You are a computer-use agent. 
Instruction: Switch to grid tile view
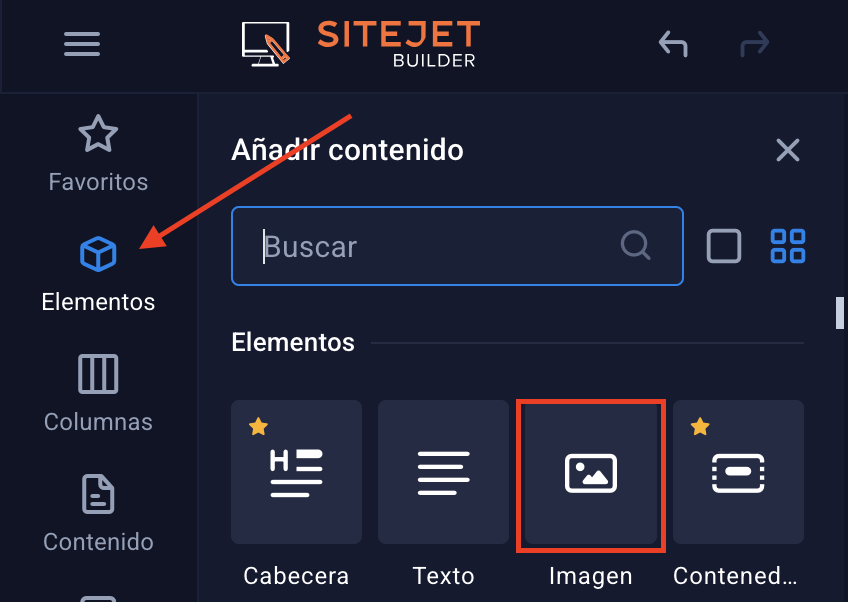[787, 246]
